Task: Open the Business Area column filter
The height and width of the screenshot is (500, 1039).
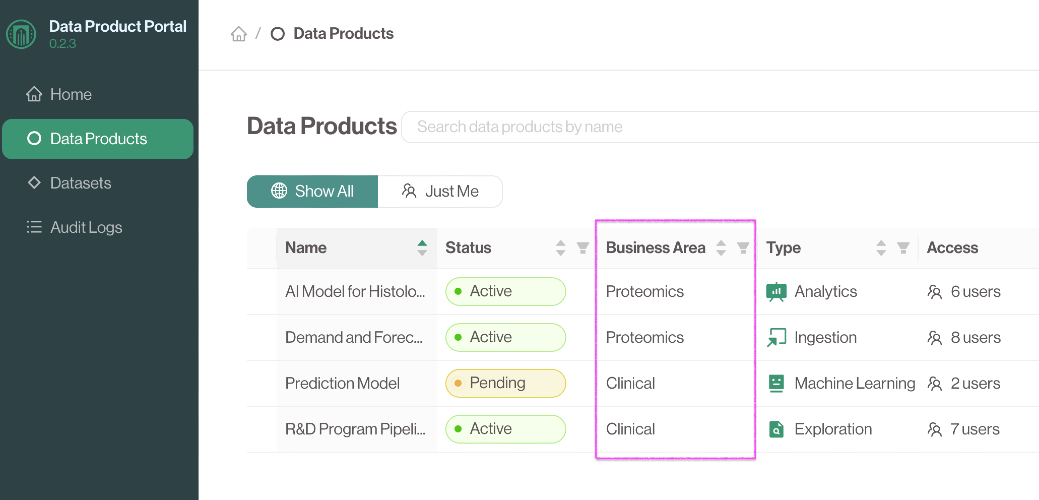Action: 743,248
